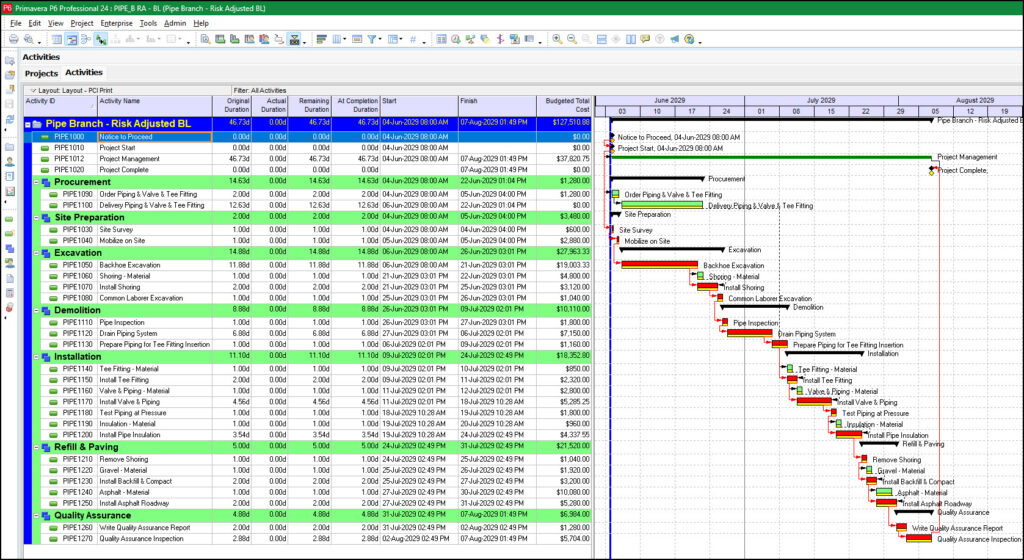Image resolution: width=1024 pixels, height=560 pixels.
Task: Click July 2029 in the timescale header
Action: pos(821,101)
